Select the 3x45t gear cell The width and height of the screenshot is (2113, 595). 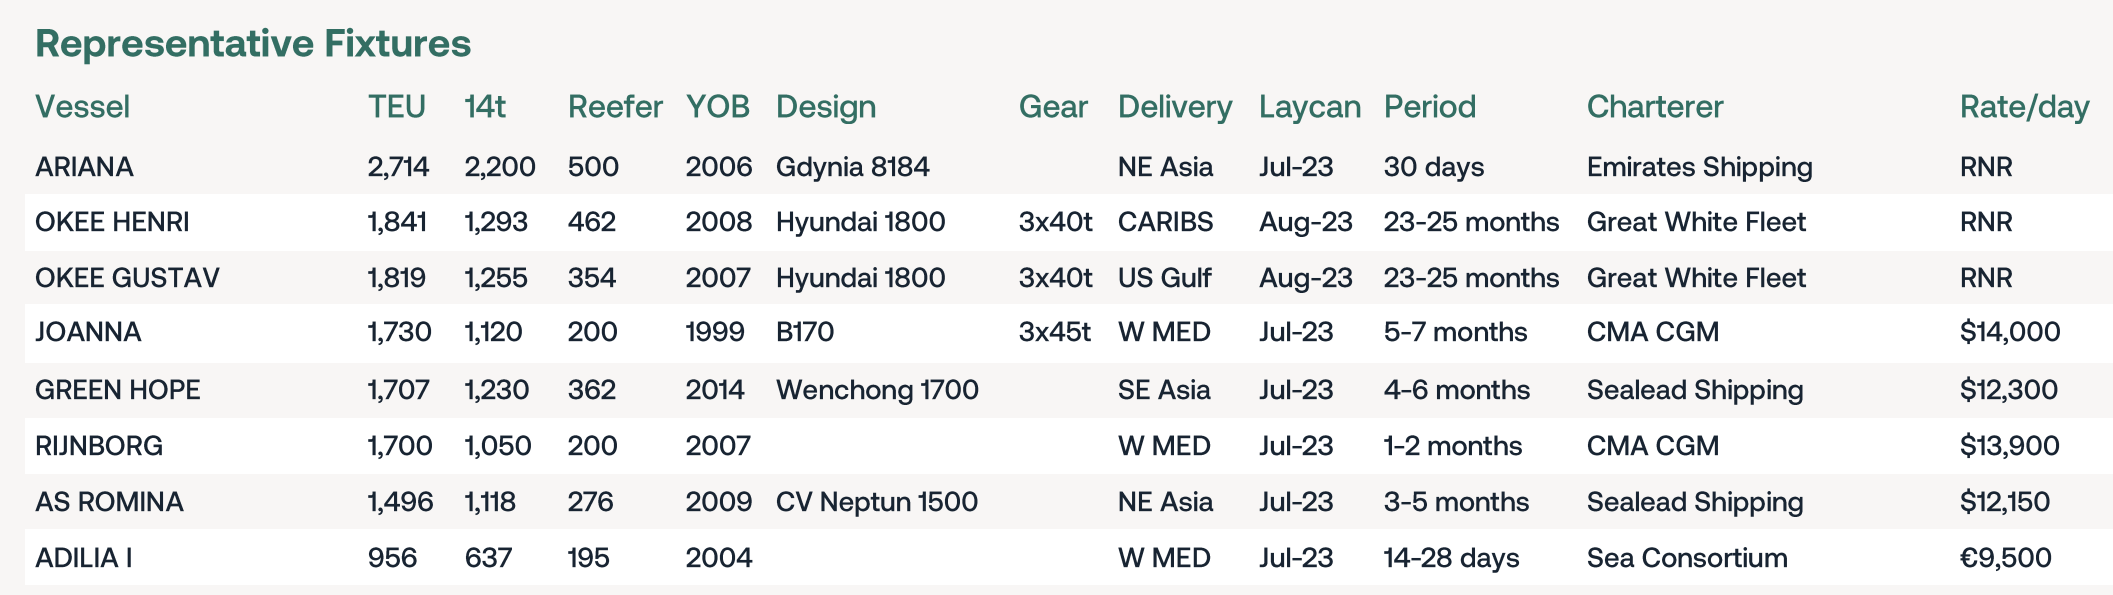(1055, 332)
